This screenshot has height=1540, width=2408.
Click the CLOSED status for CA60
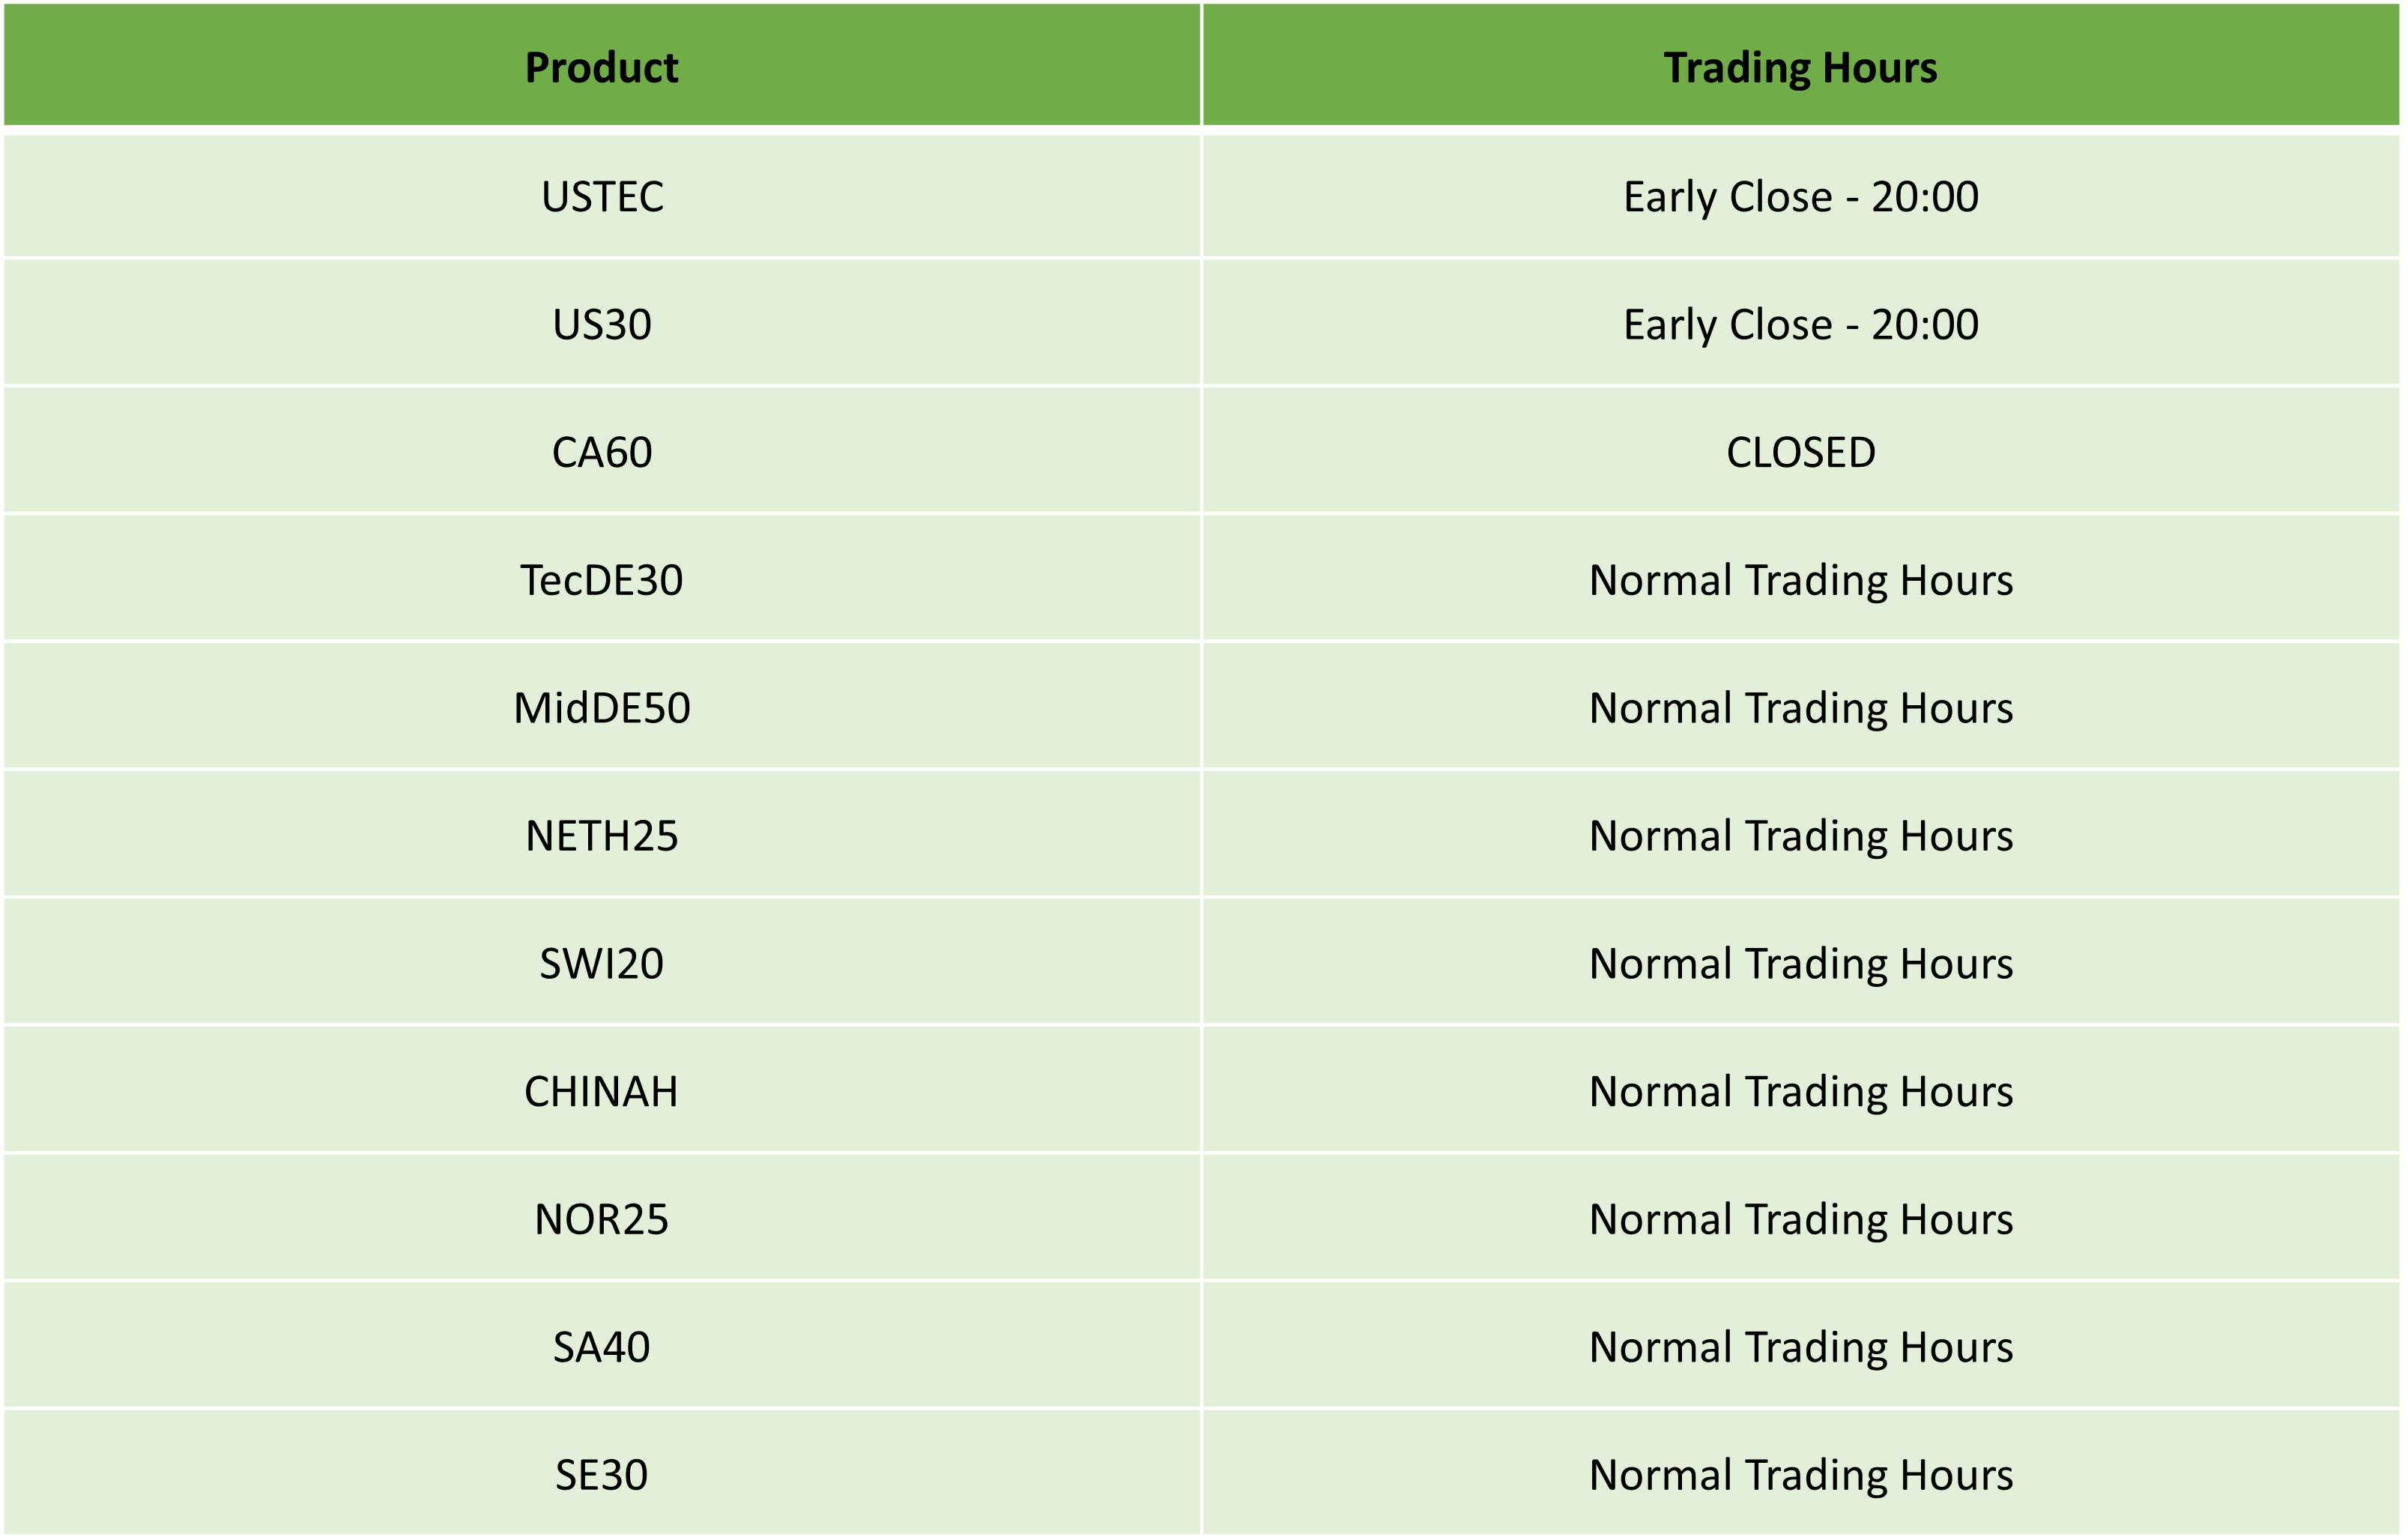point(1800,452)
